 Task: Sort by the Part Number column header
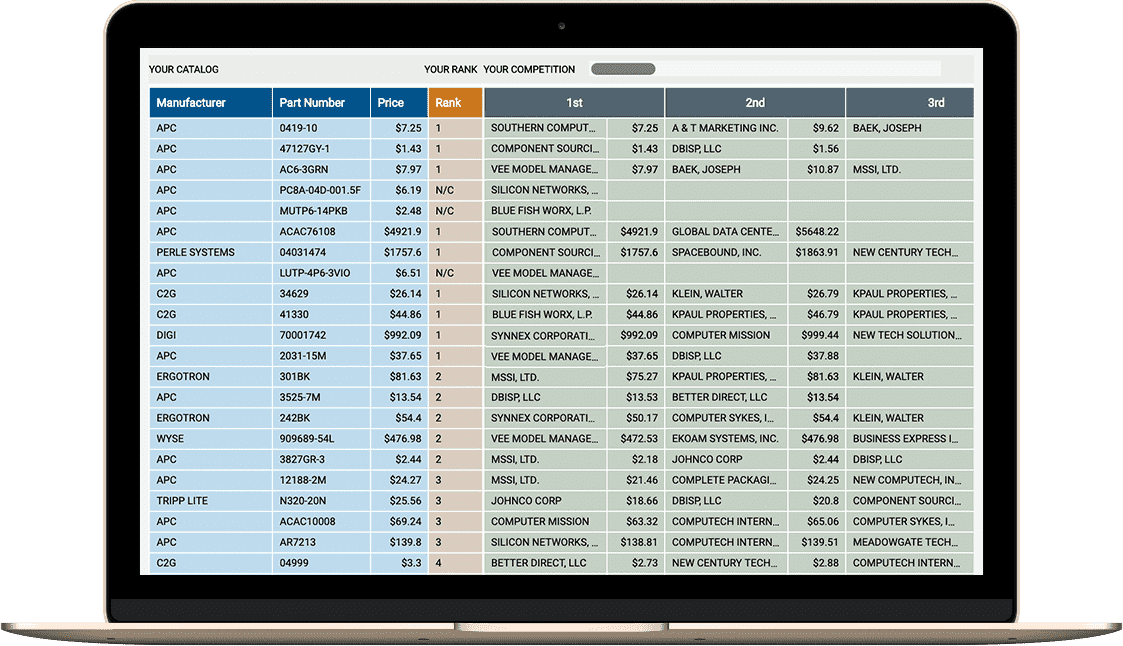tap(321, 102)
